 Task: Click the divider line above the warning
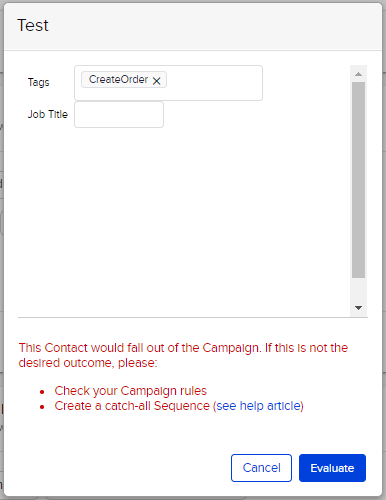(x=193, y=318)
